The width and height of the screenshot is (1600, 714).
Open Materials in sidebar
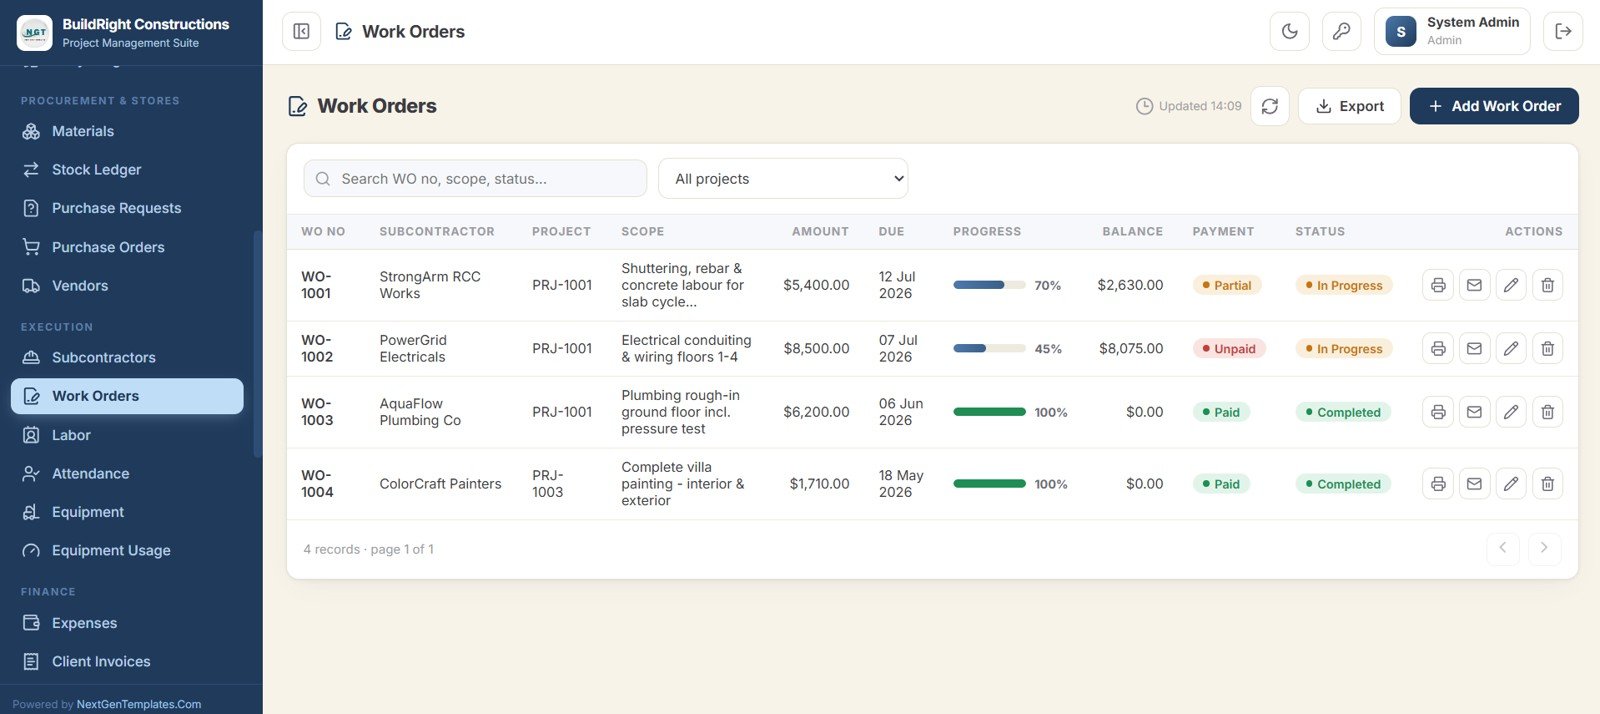coord(127,131)
